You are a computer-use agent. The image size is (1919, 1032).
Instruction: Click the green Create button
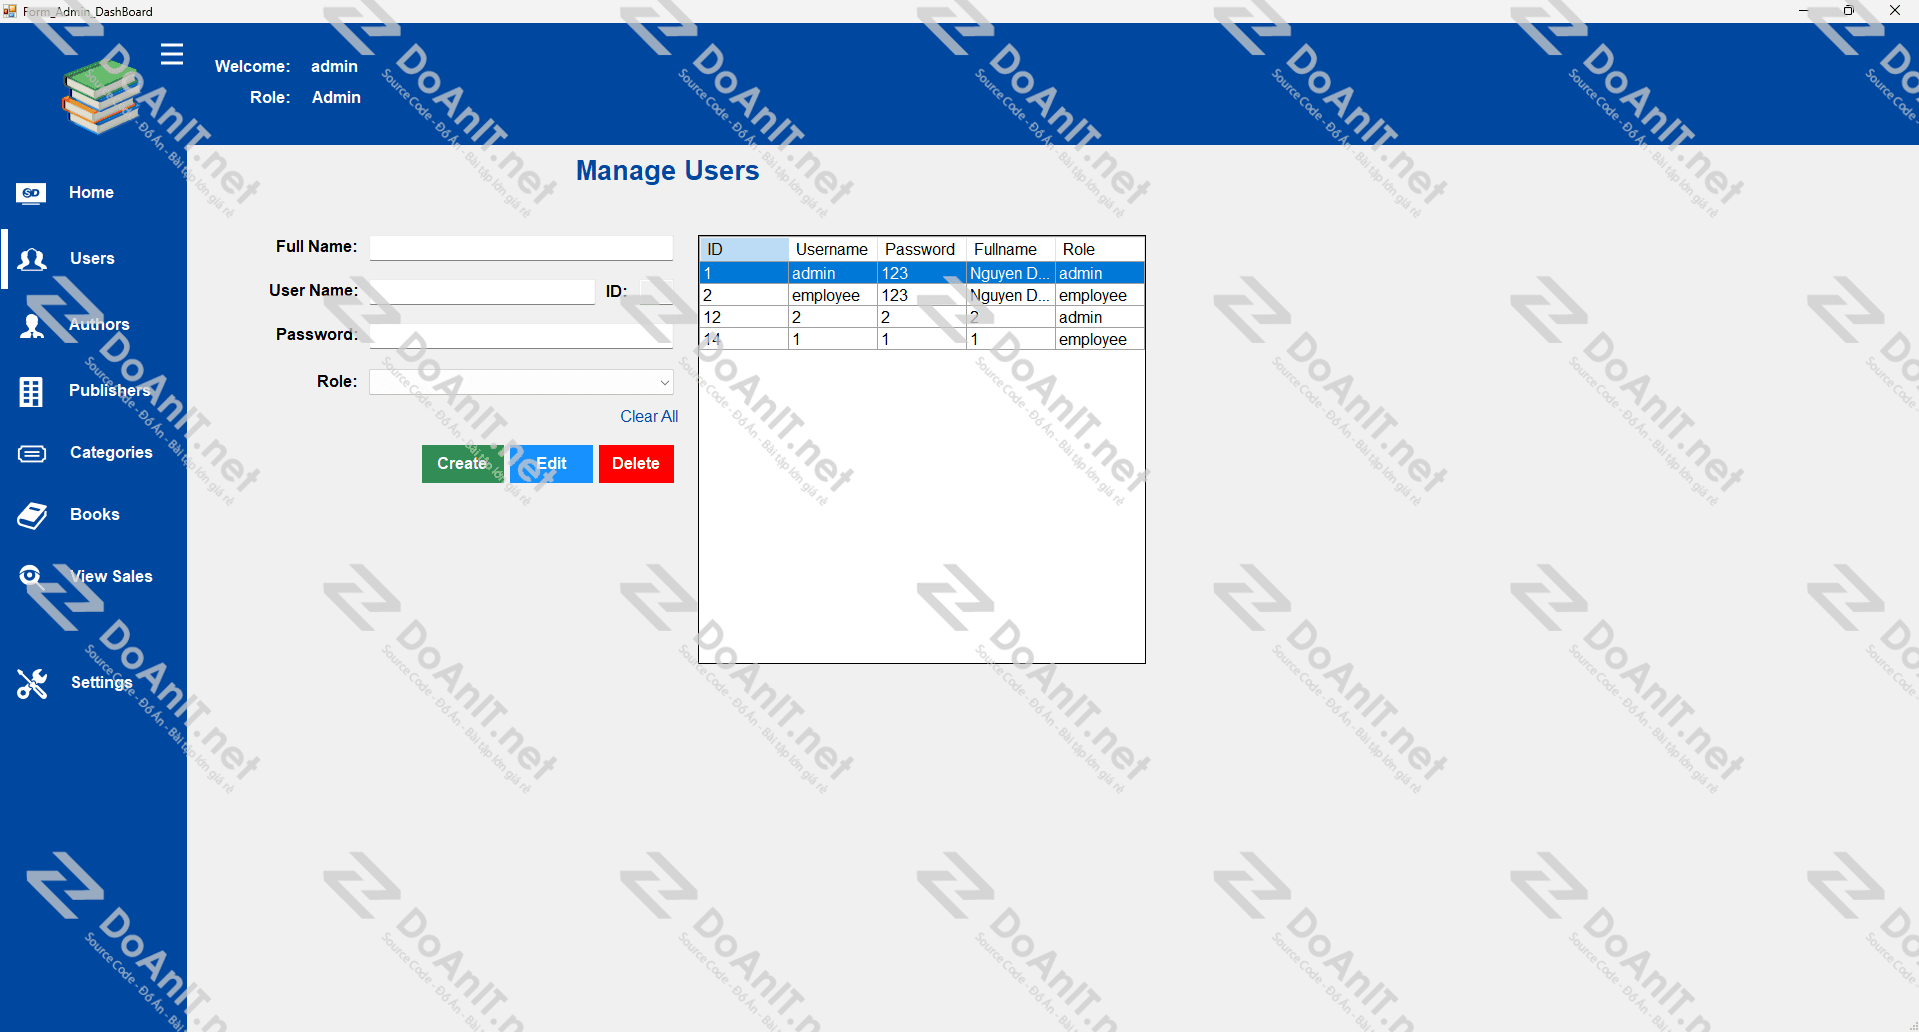pos(462,464)
